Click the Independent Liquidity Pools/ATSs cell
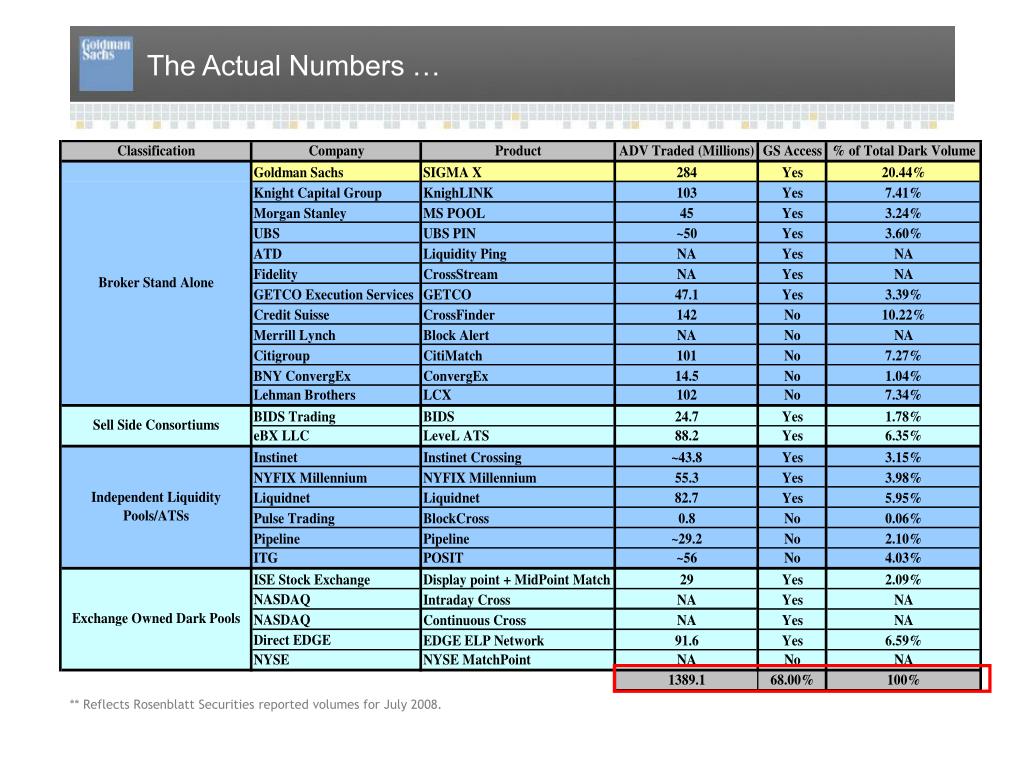This screenshot has width=1024, height=768. 156,507
